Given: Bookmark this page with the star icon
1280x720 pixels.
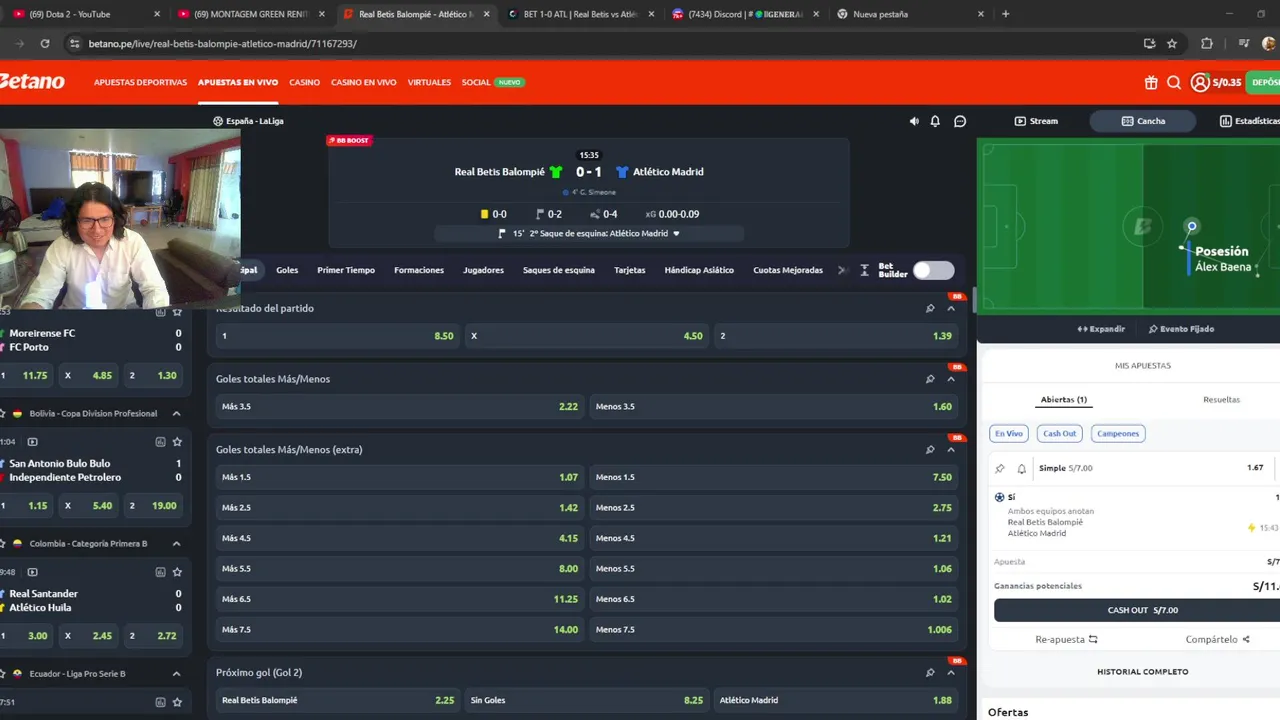Looking at the screenshot, I should click(x=1172, y=44).
